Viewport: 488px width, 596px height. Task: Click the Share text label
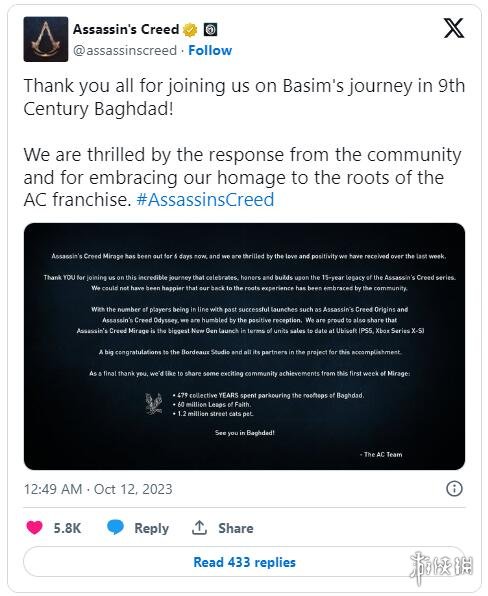236,528
